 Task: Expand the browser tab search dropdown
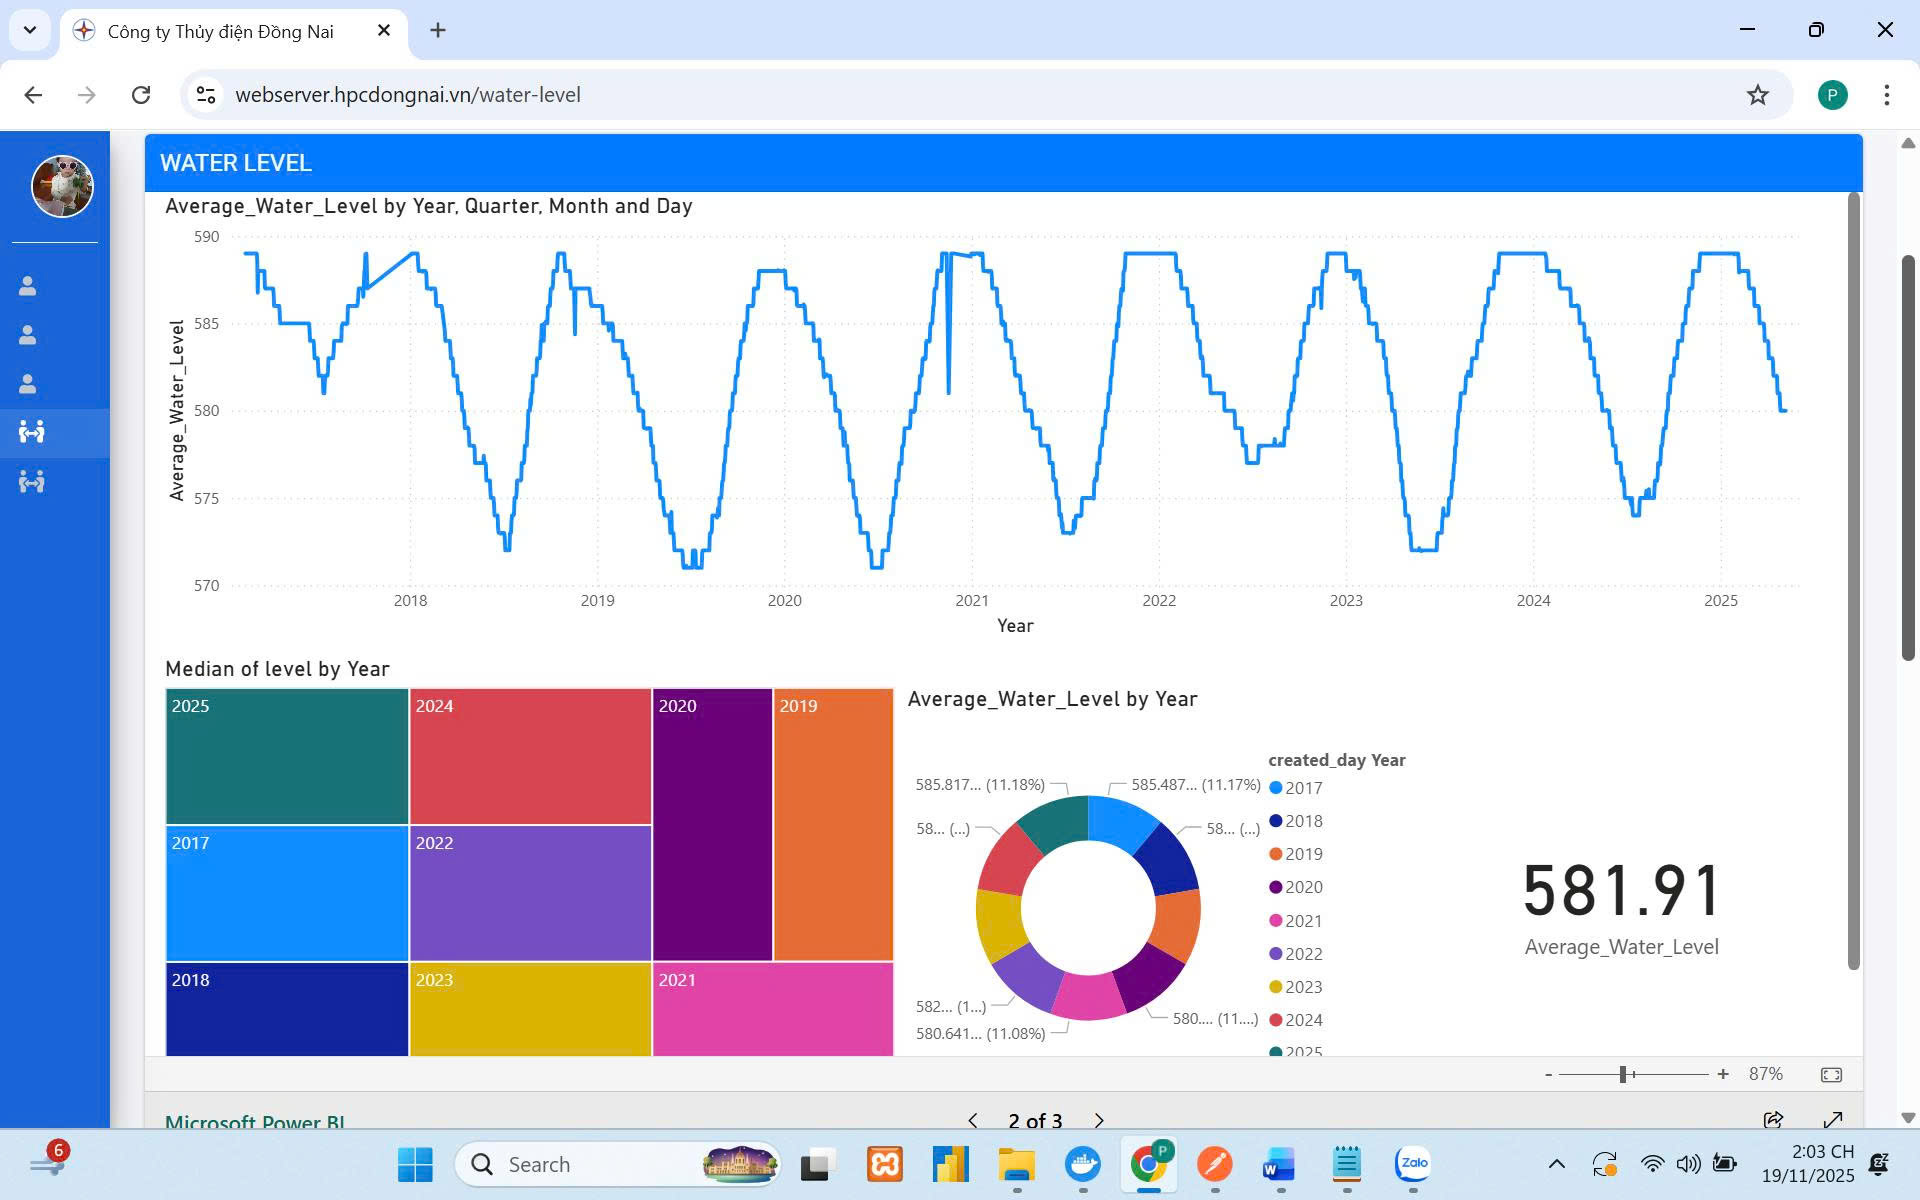(30, 30)
